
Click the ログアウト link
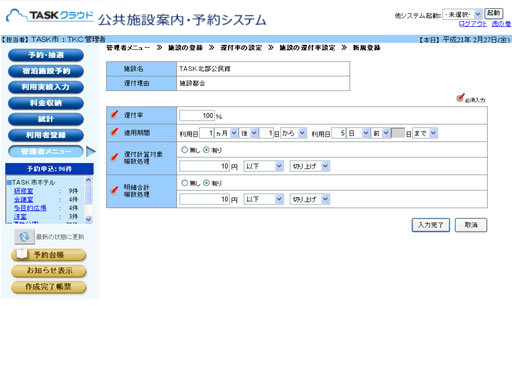pyautogui.click(x=473, y=24)
